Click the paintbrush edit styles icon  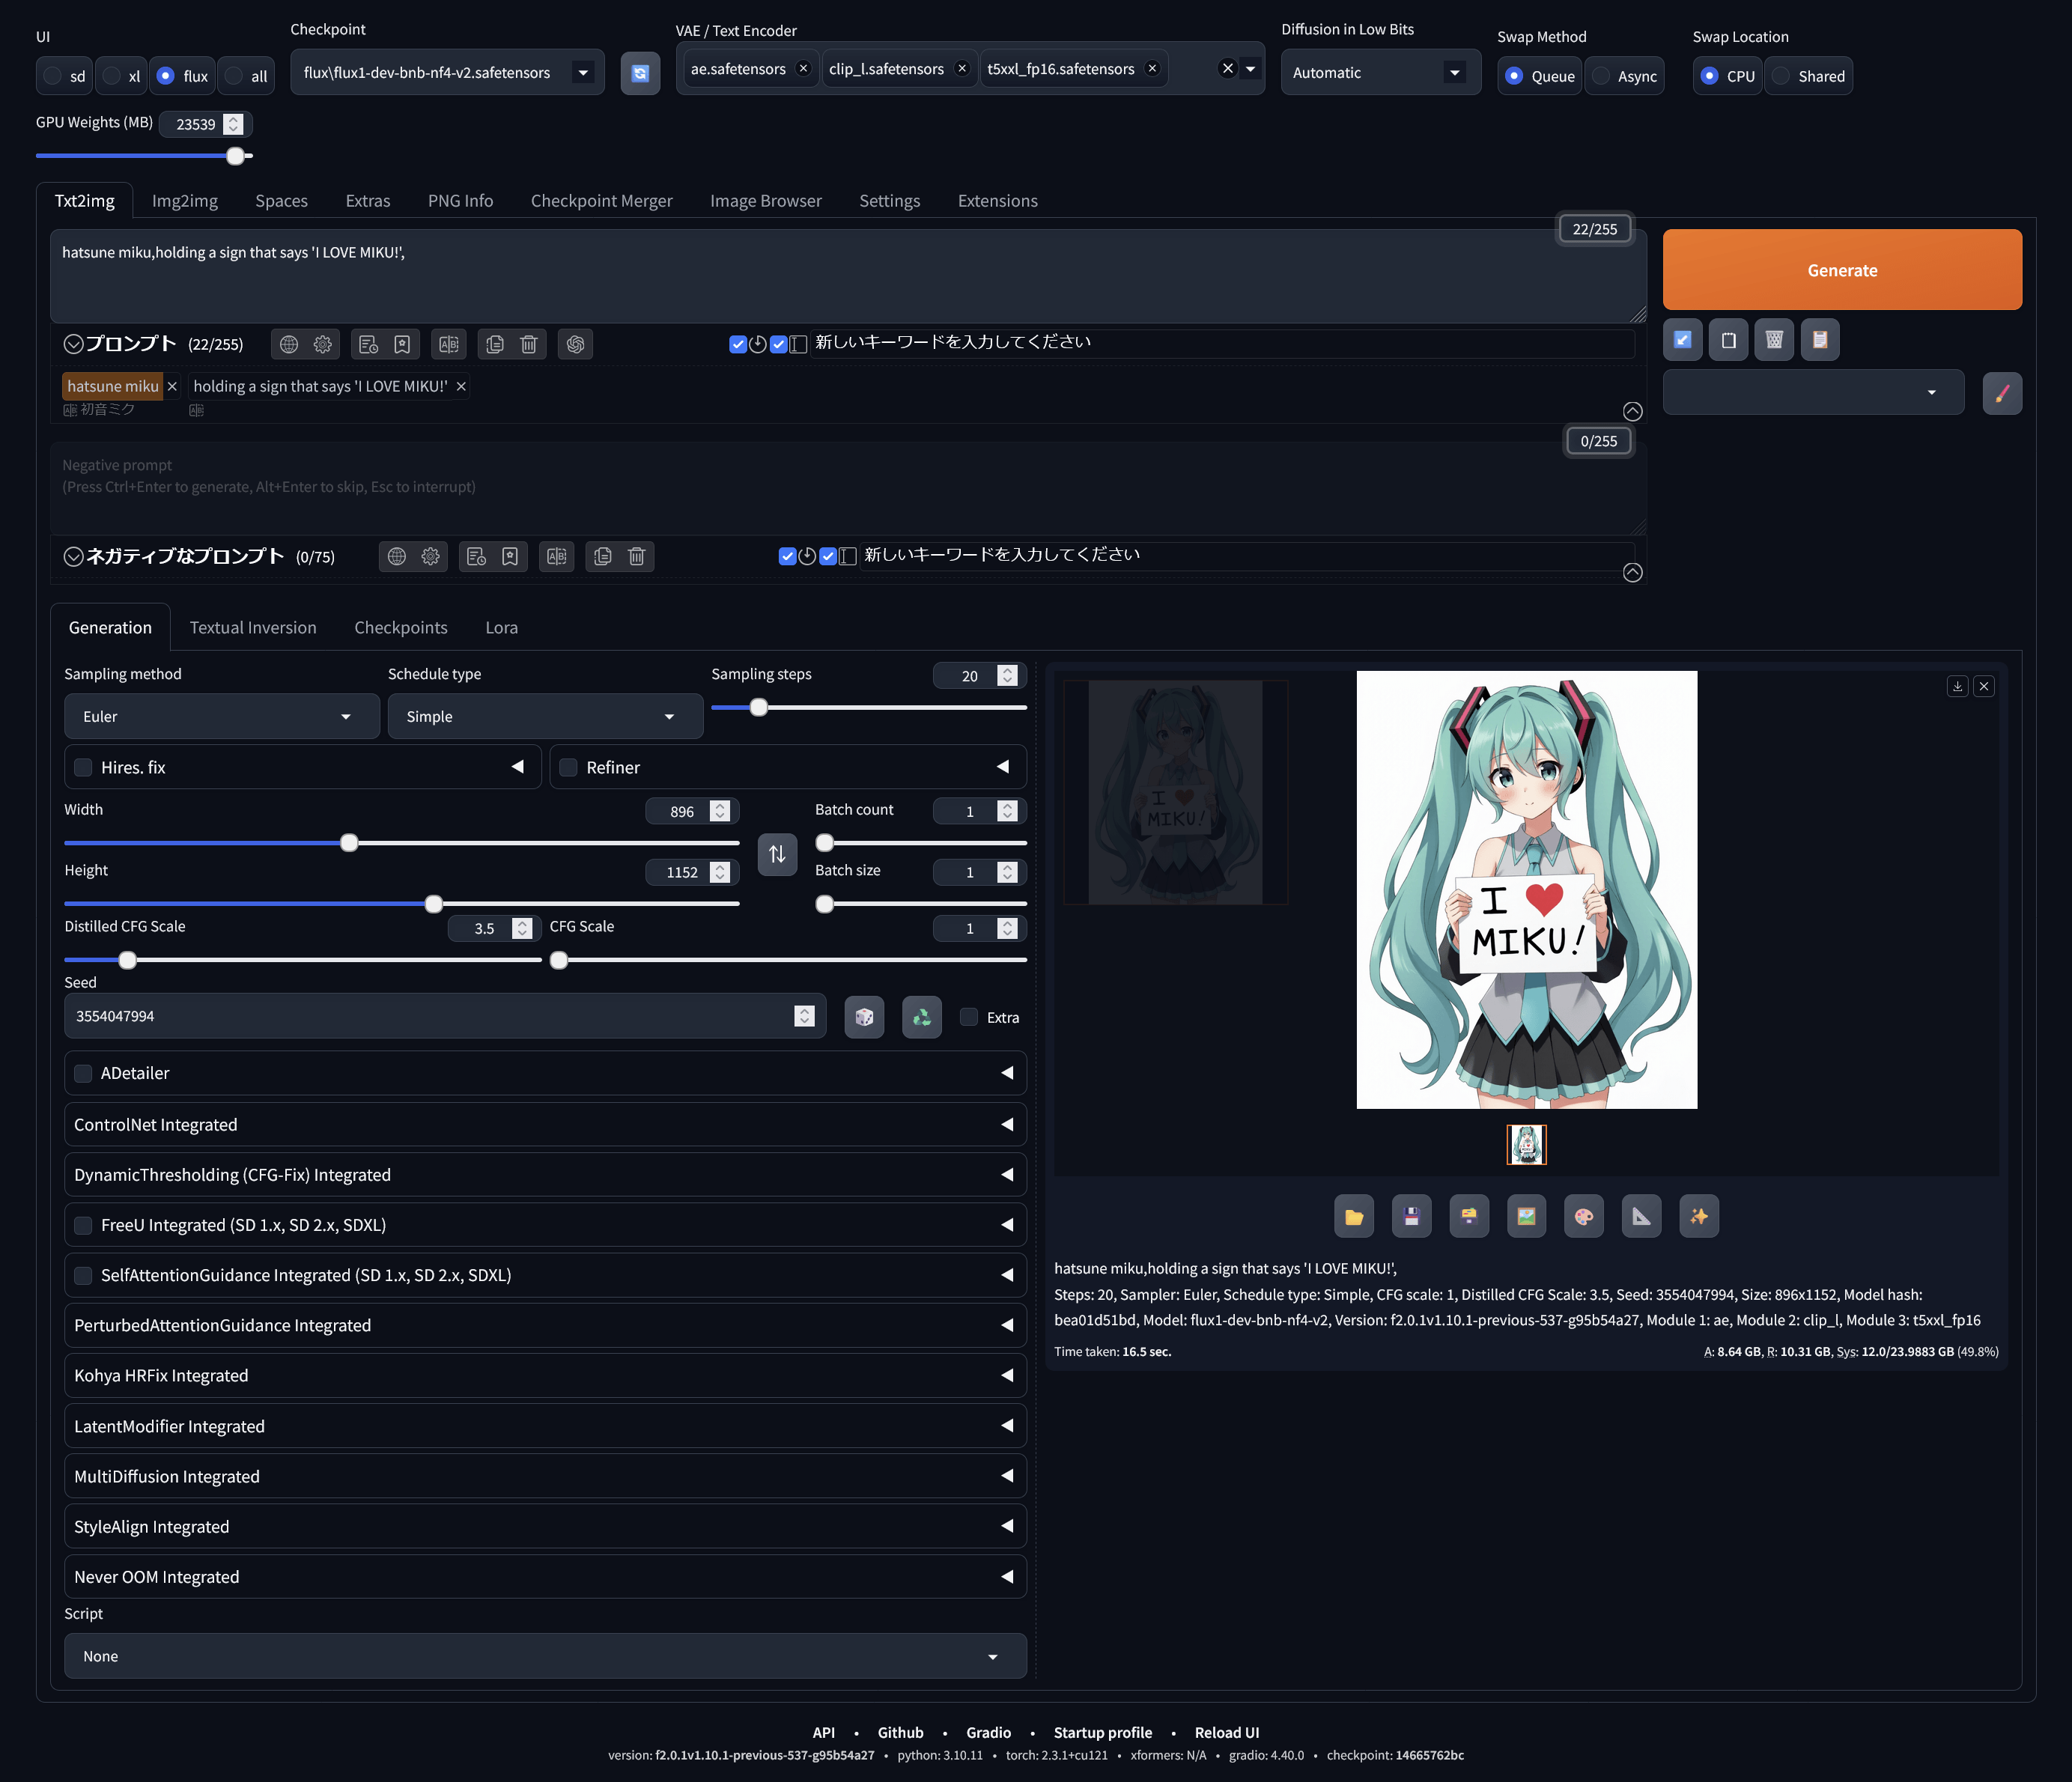pos(2001,393)
